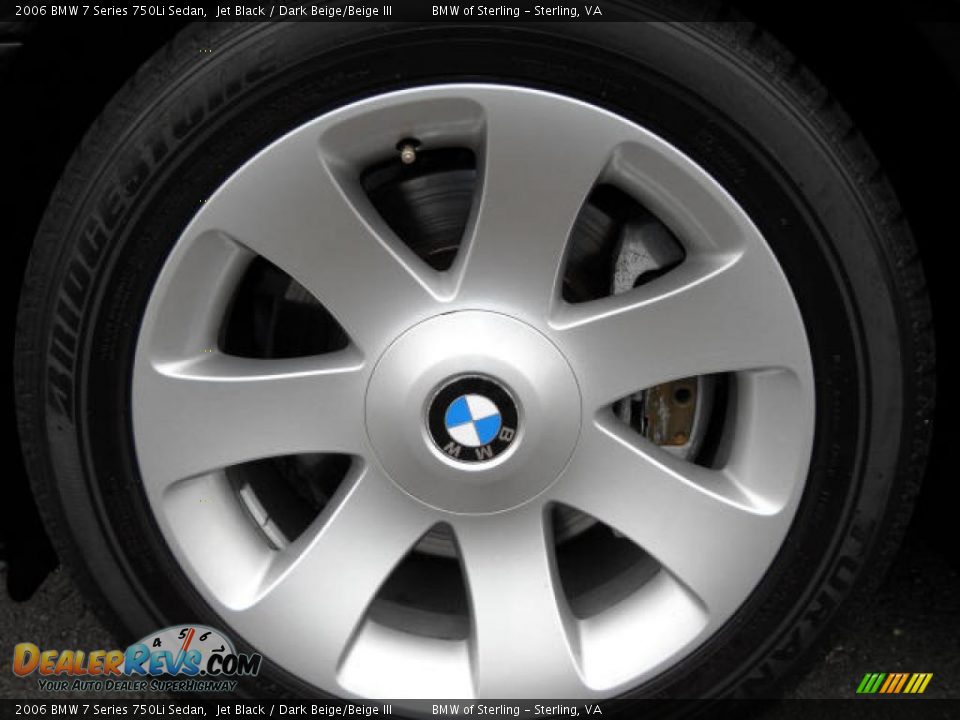Click 'Your Auto Dealer SuperHighway' tagline
960x720 pixels.
137,686
